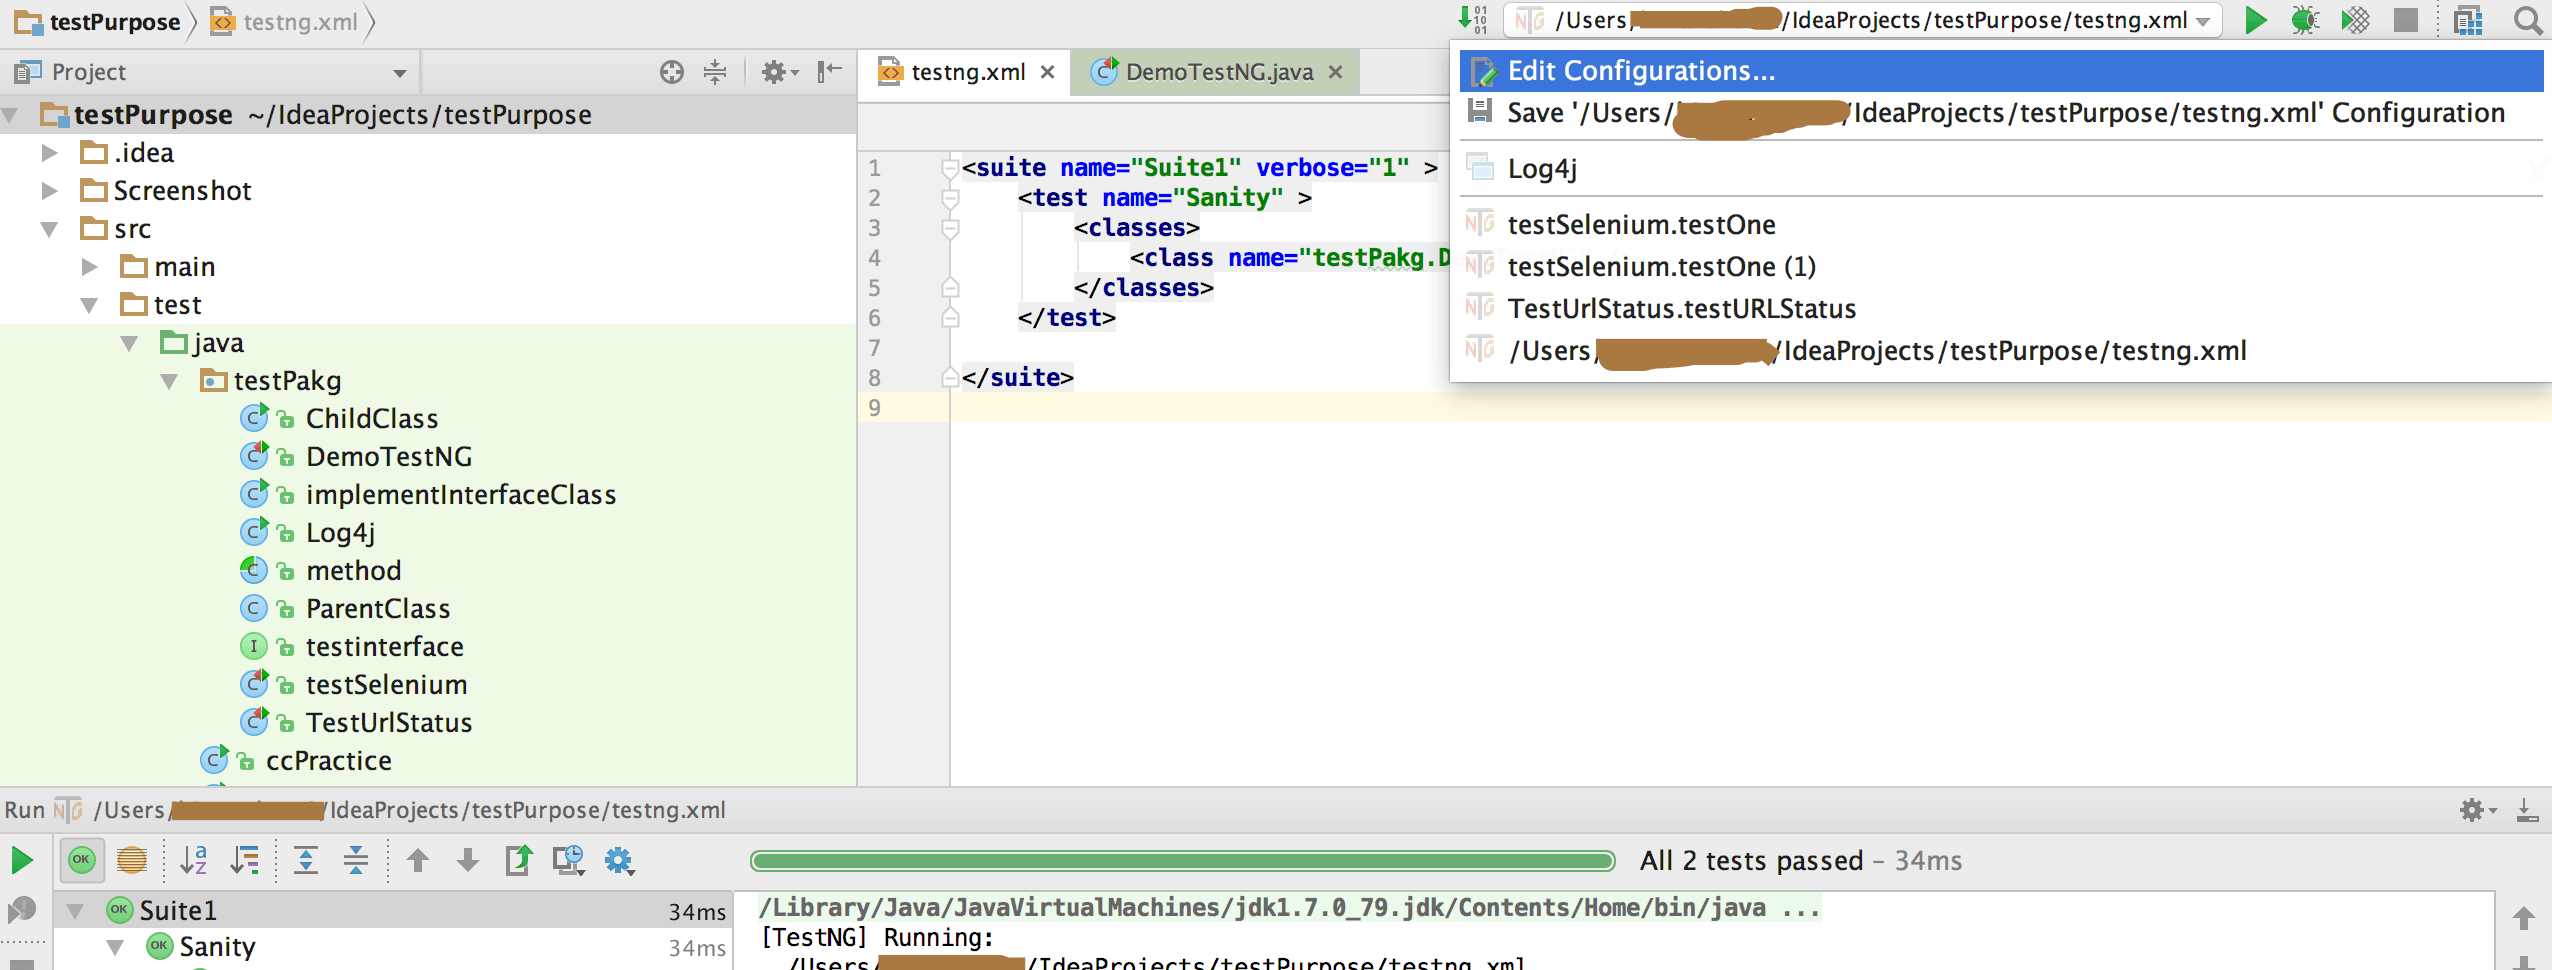Select Edit Configurations menu item
The image size is (2552, 970).
coord(2001,71)
